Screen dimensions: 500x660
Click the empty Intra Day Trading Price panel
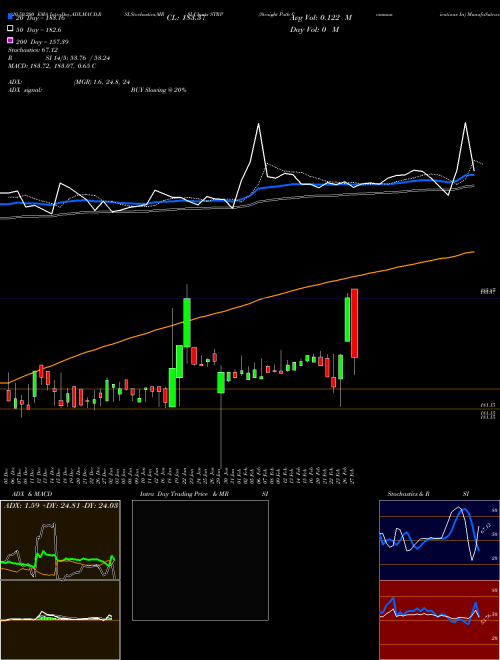[200, 560]
